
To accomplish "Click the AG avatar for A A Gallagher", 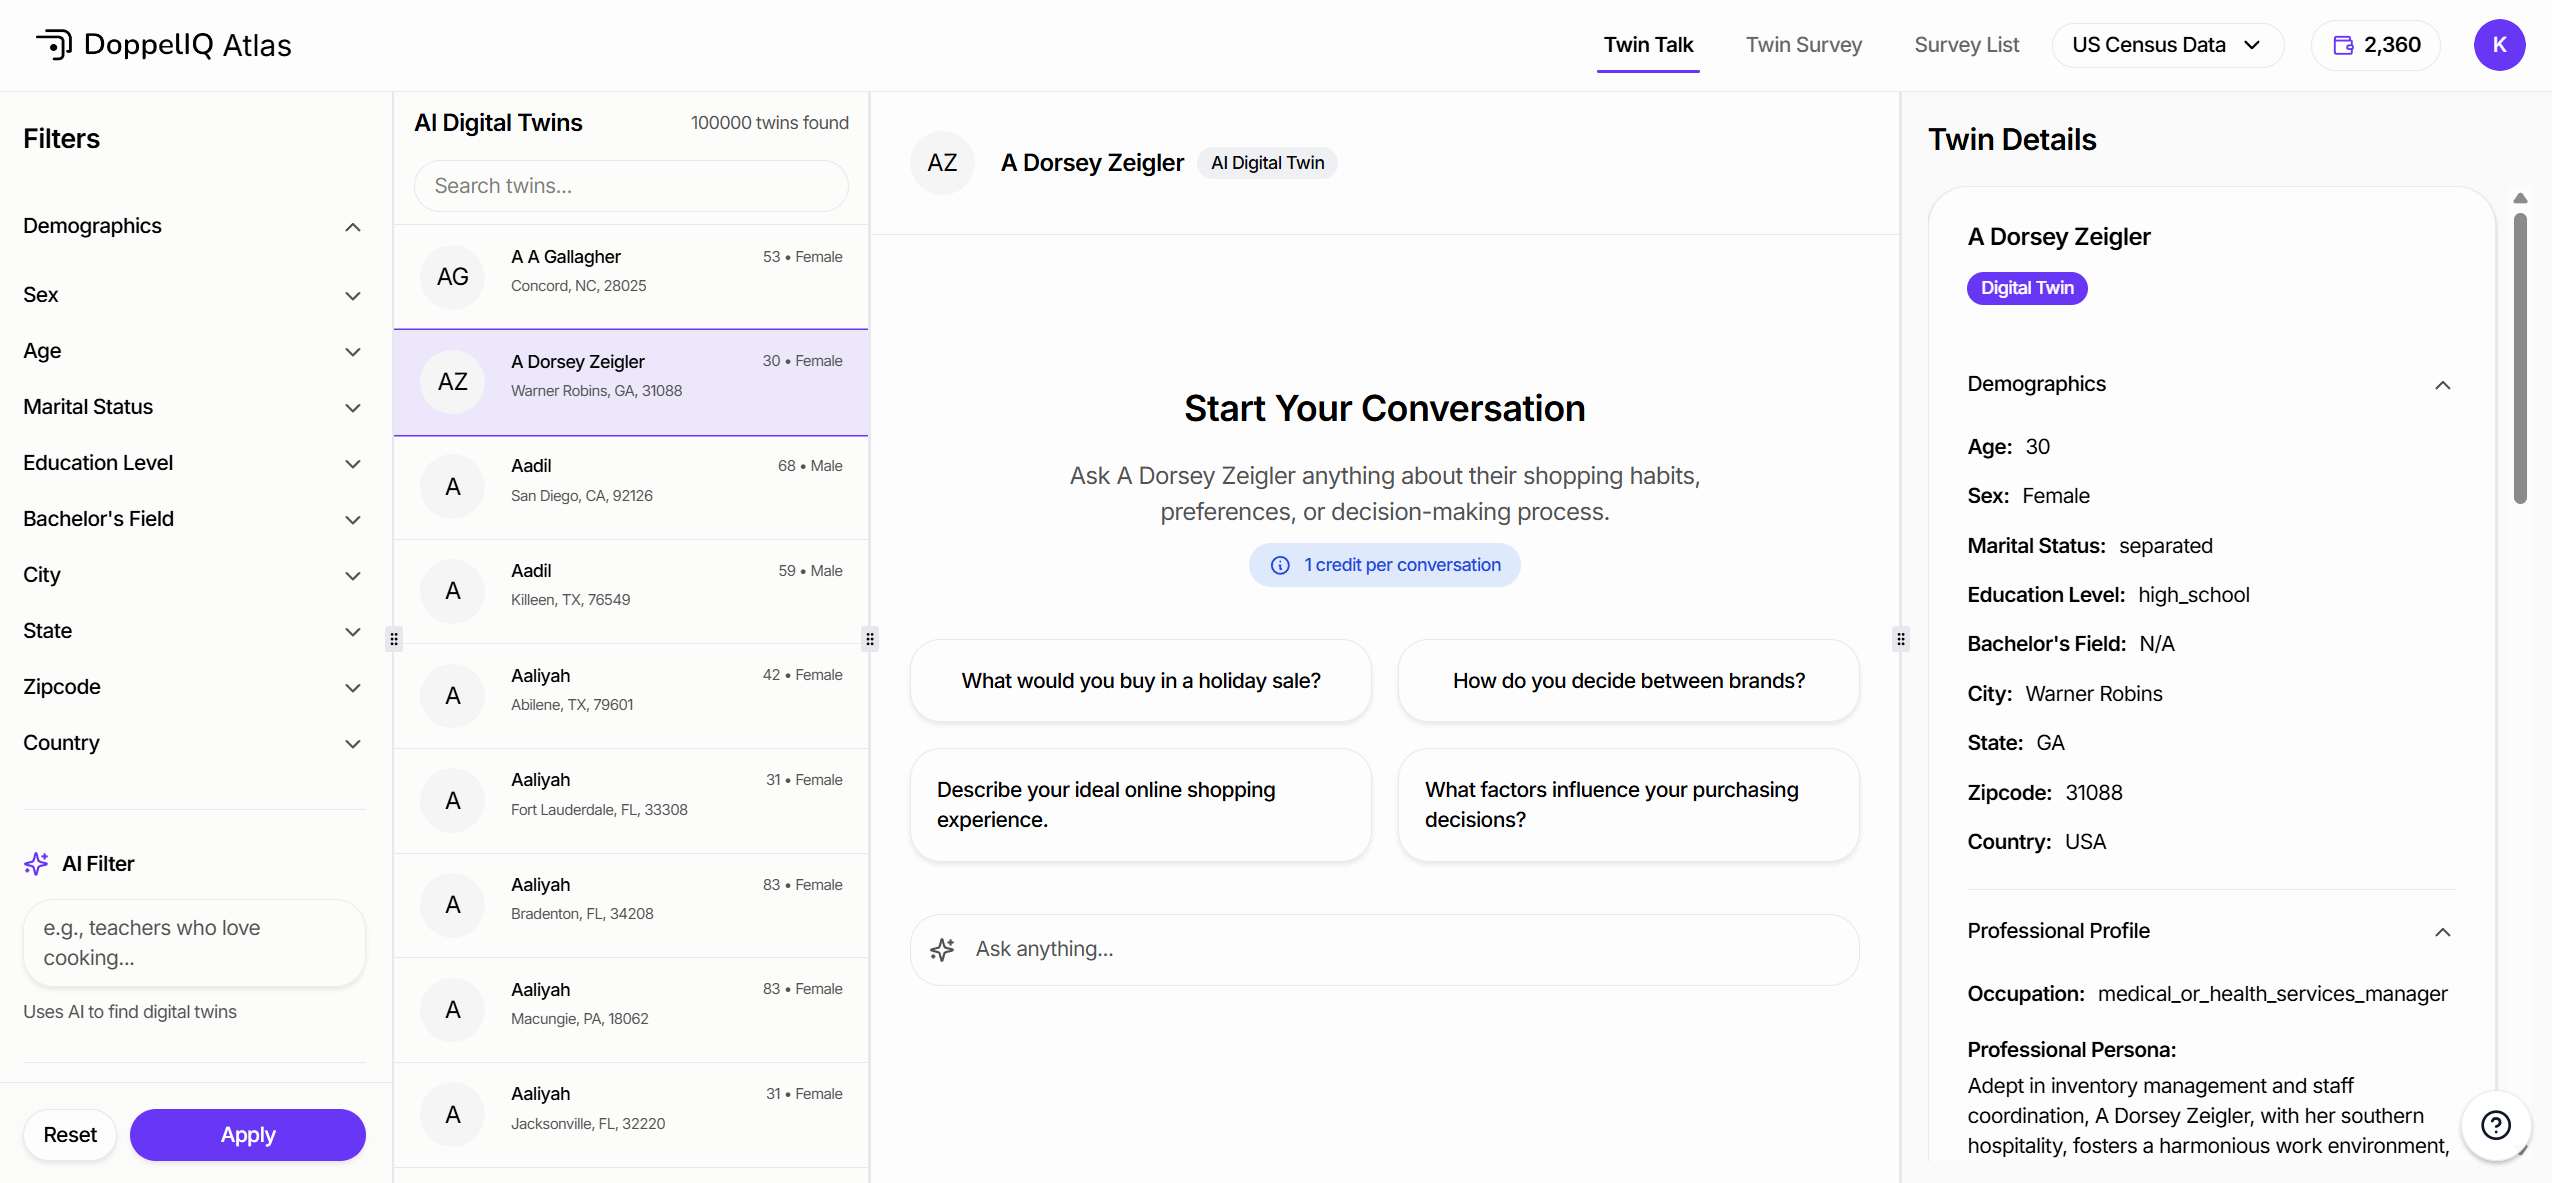I will pyautogui.click(x=453, y=277).
